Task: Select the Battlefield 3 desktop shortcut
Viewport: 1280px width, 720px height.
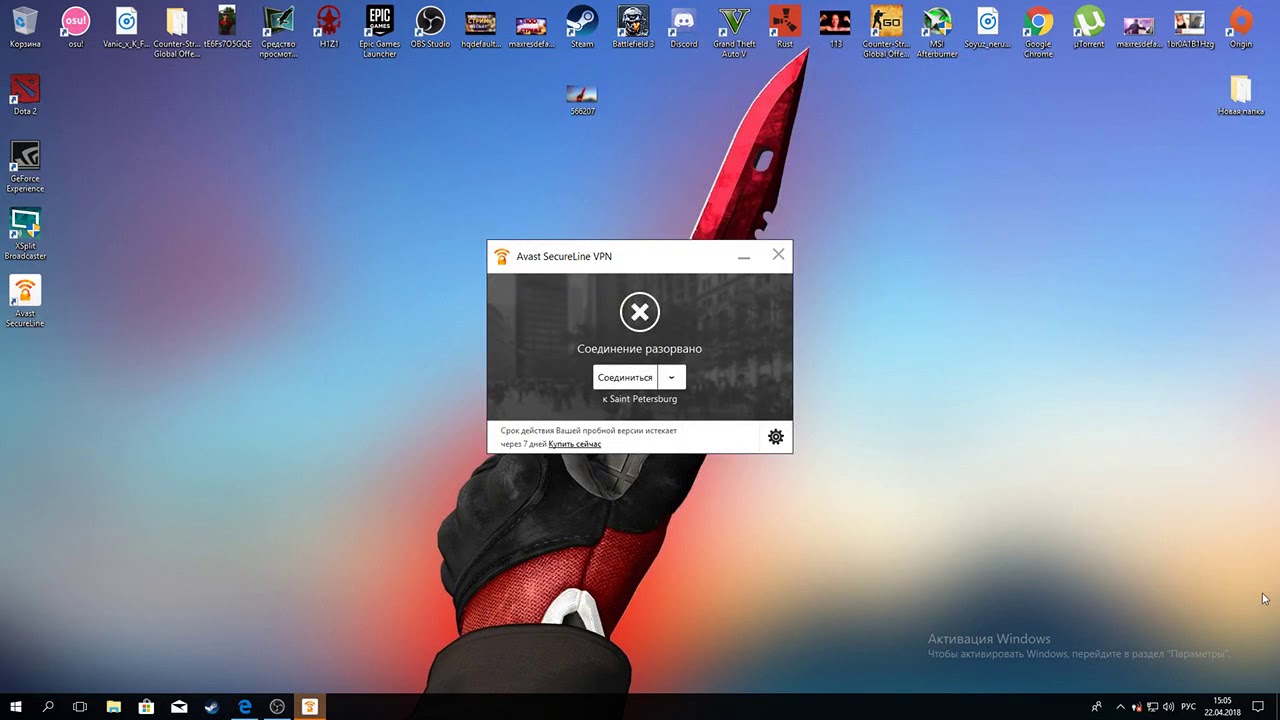Action: click(x=633, y=28)
